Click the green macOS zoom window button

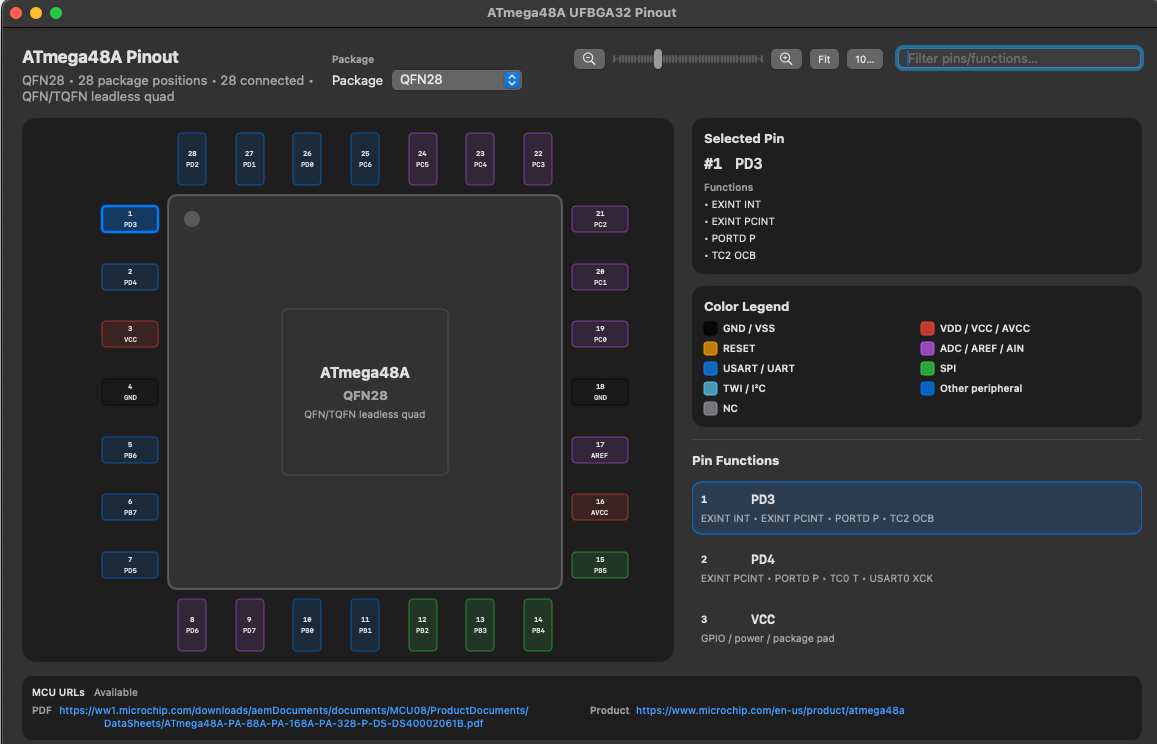coord(56,13)
